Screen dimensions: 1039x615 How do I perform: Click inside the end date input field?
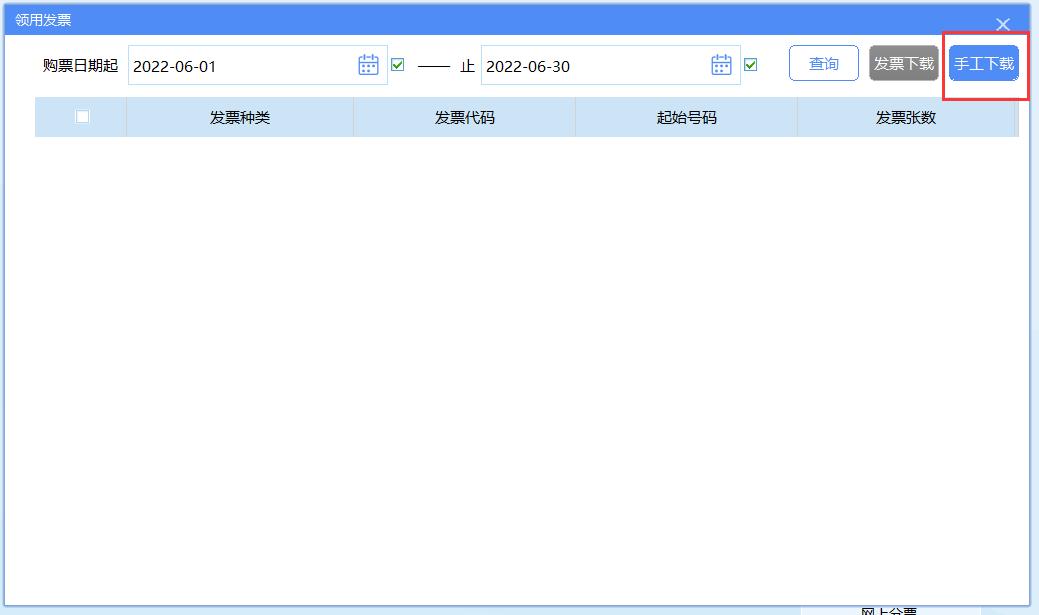tap(600, 64)
